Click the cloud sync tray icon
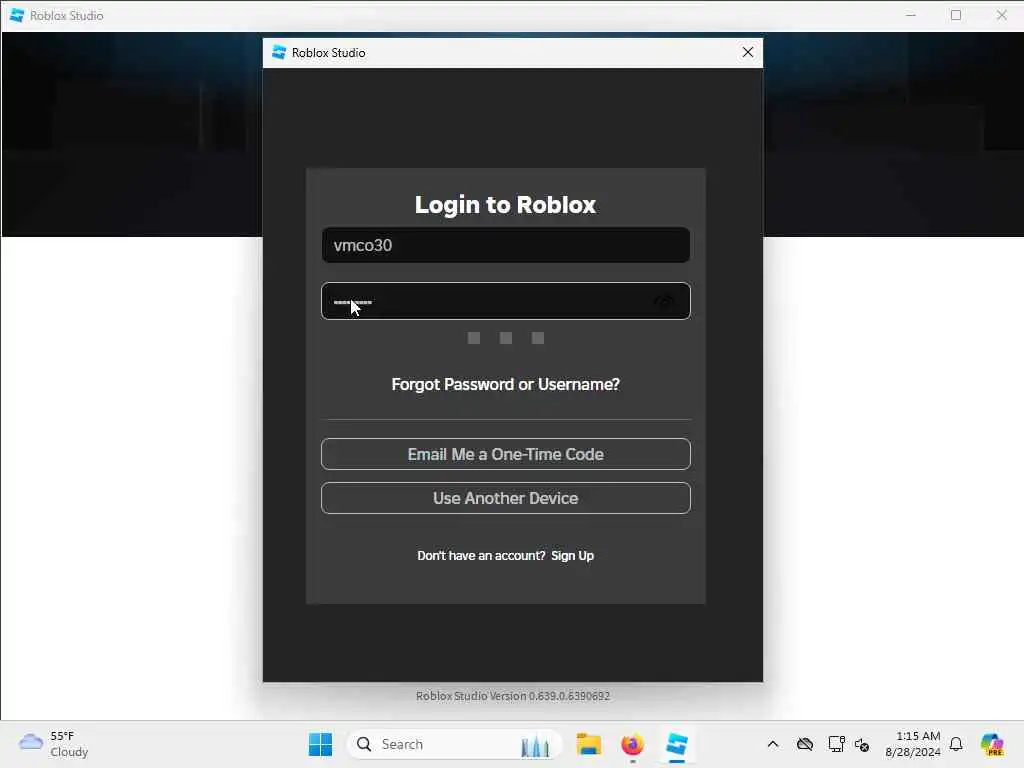Screen dimensions: 1024x768 pyautogui.click(x=805, y=744)
